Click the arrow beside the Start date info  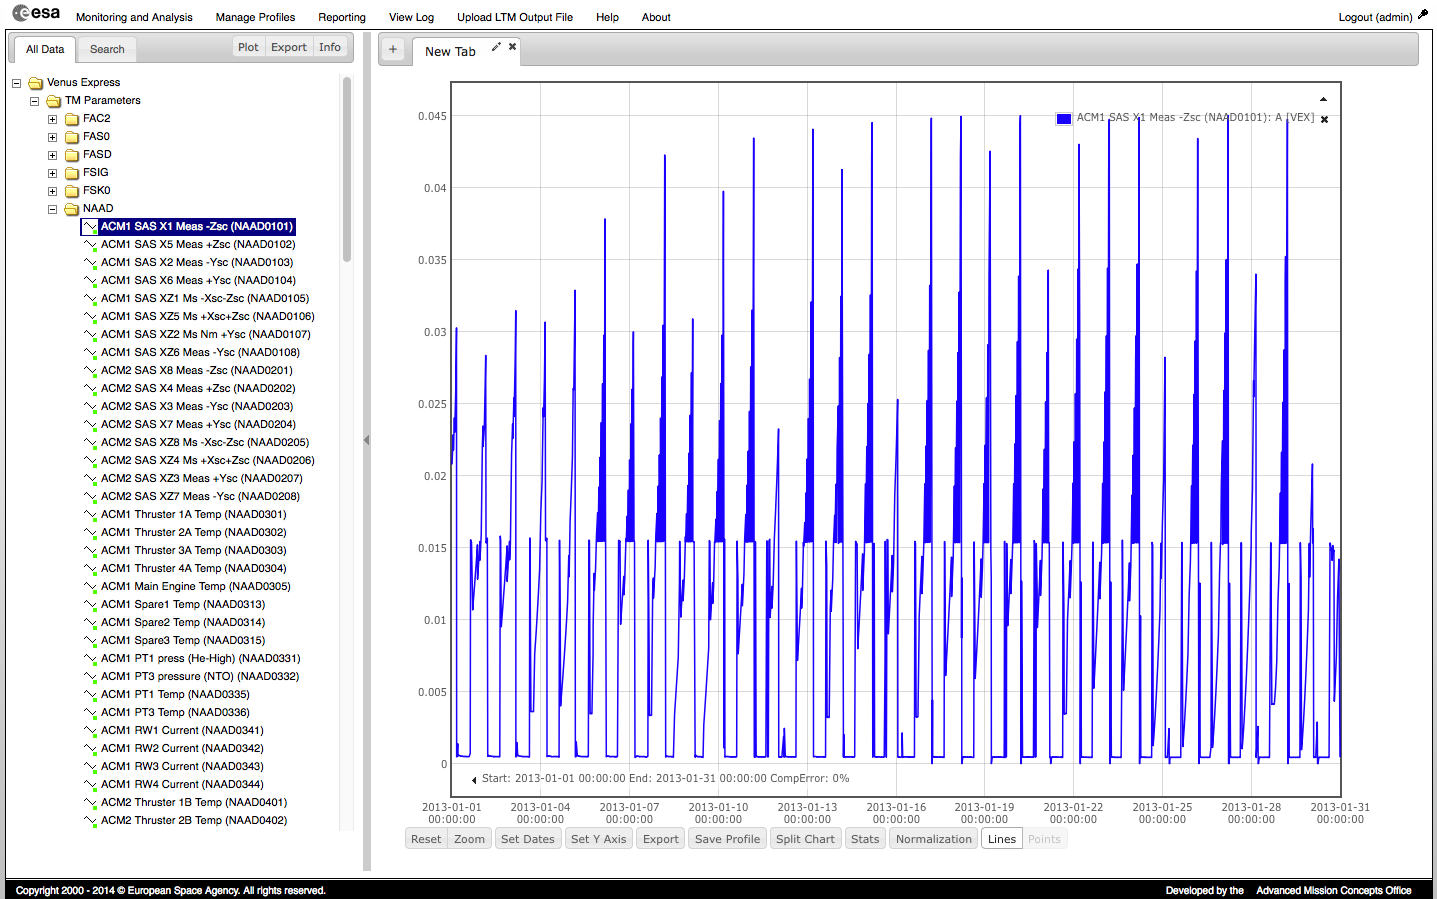[x=474, y=780]
